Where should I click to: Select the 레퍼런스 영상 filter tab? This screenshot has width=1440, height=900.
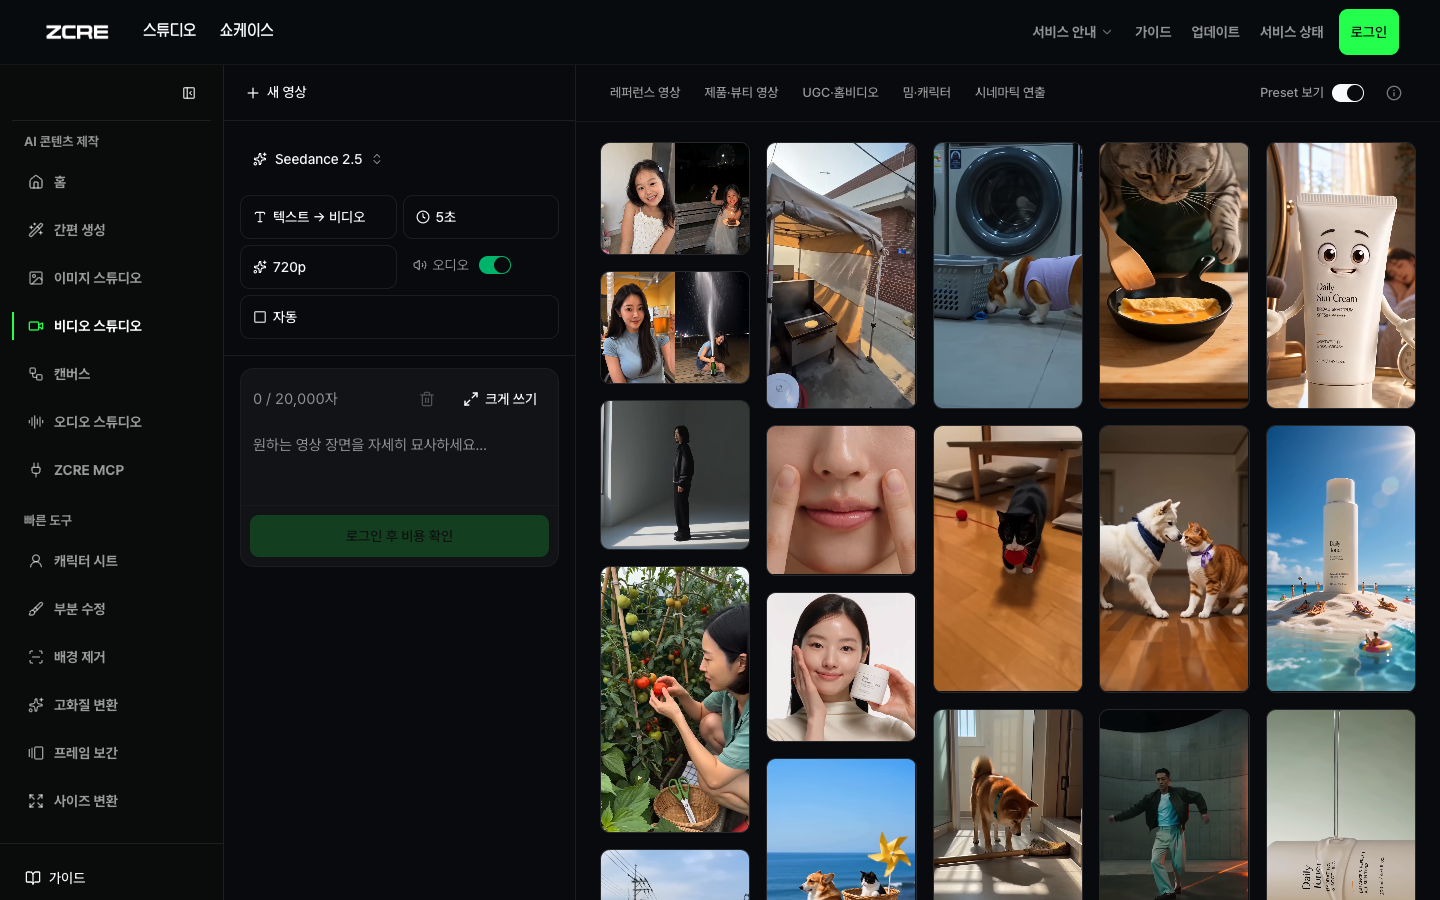tap(645, 93)
